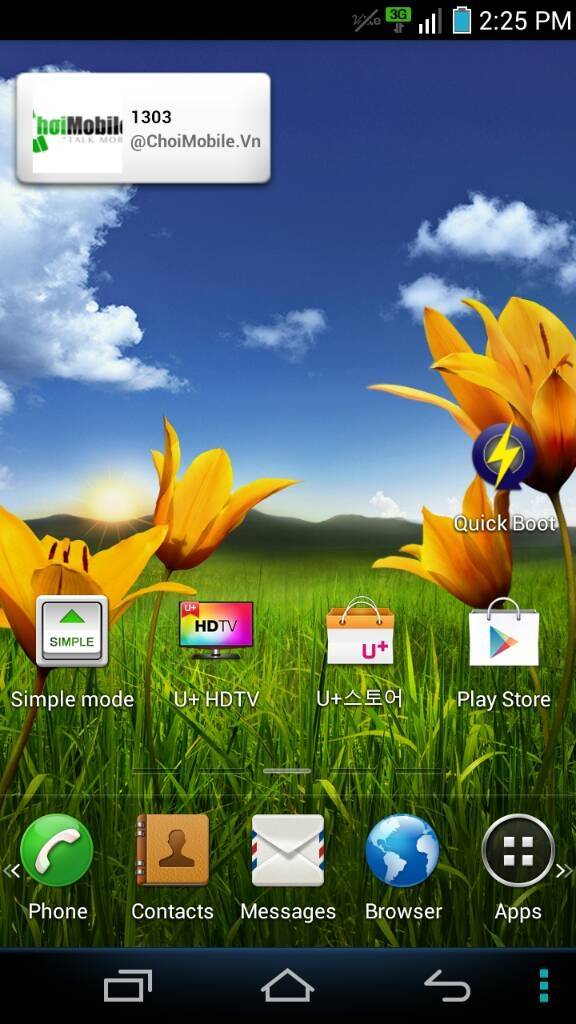Expand dock right with double chevron

[564, 871]
